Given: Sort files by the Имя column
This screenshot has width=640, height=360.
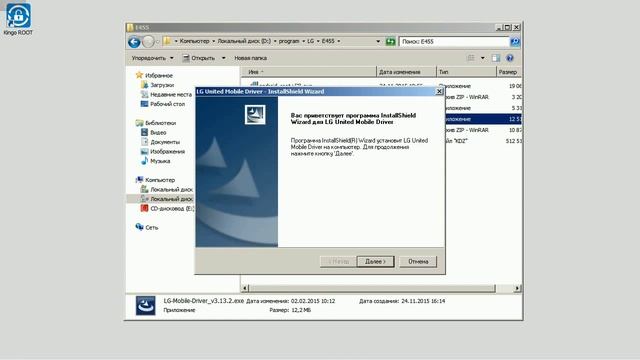Looking at the screenshot, I should tap(309, 72).
